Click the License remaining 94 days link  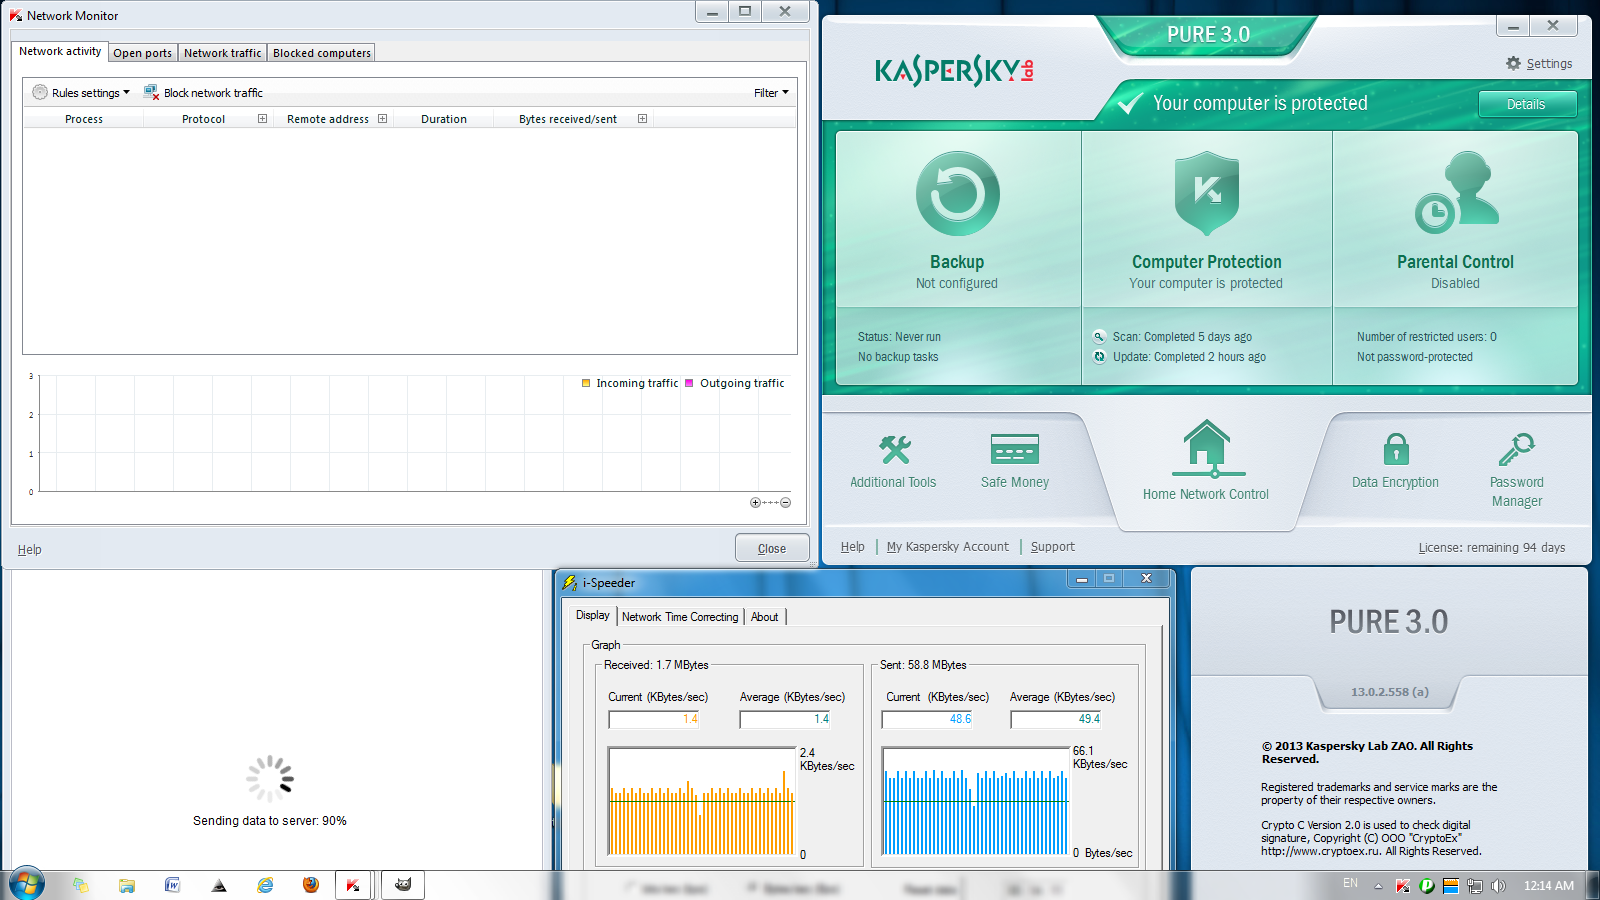pos(1492,548)
